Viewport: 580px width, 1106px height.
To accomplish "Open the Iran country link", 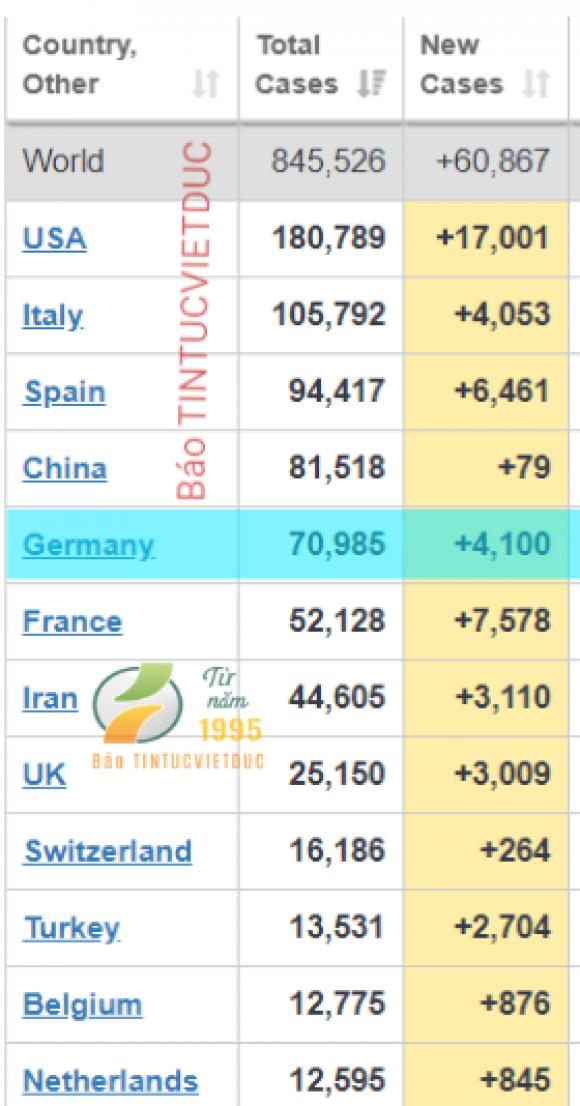I will (49, 698).
